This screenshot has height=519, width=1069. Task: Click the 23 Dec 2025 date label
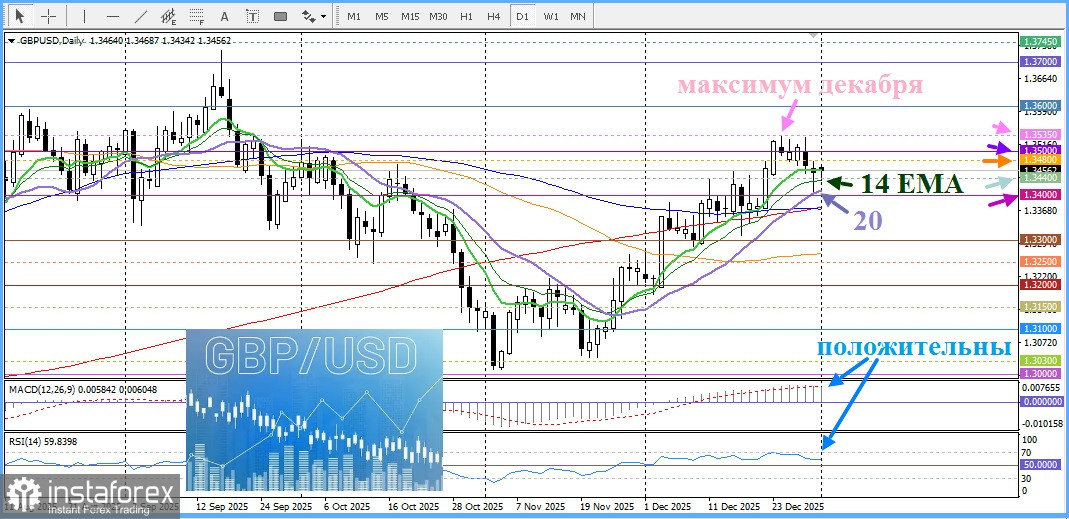(798, 507)
